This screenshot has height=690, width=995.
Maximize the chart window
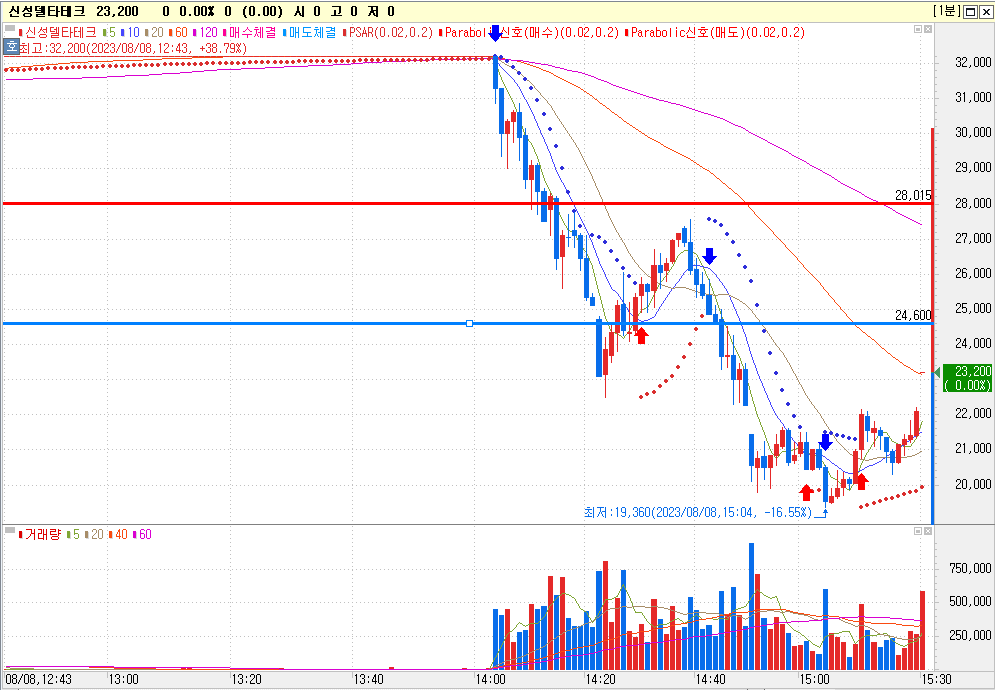(x=971, y=11)
